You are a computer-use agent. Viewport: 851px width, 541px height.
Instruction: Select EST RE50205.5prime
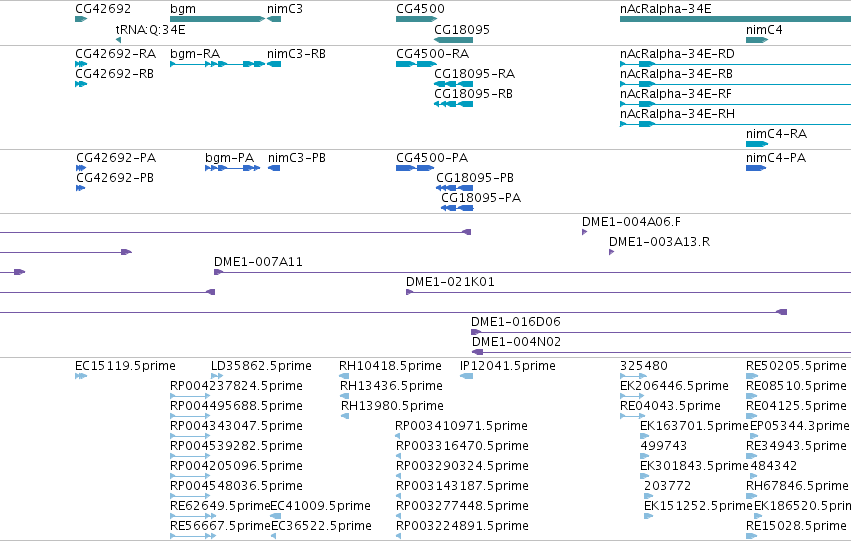pos(796,366)
